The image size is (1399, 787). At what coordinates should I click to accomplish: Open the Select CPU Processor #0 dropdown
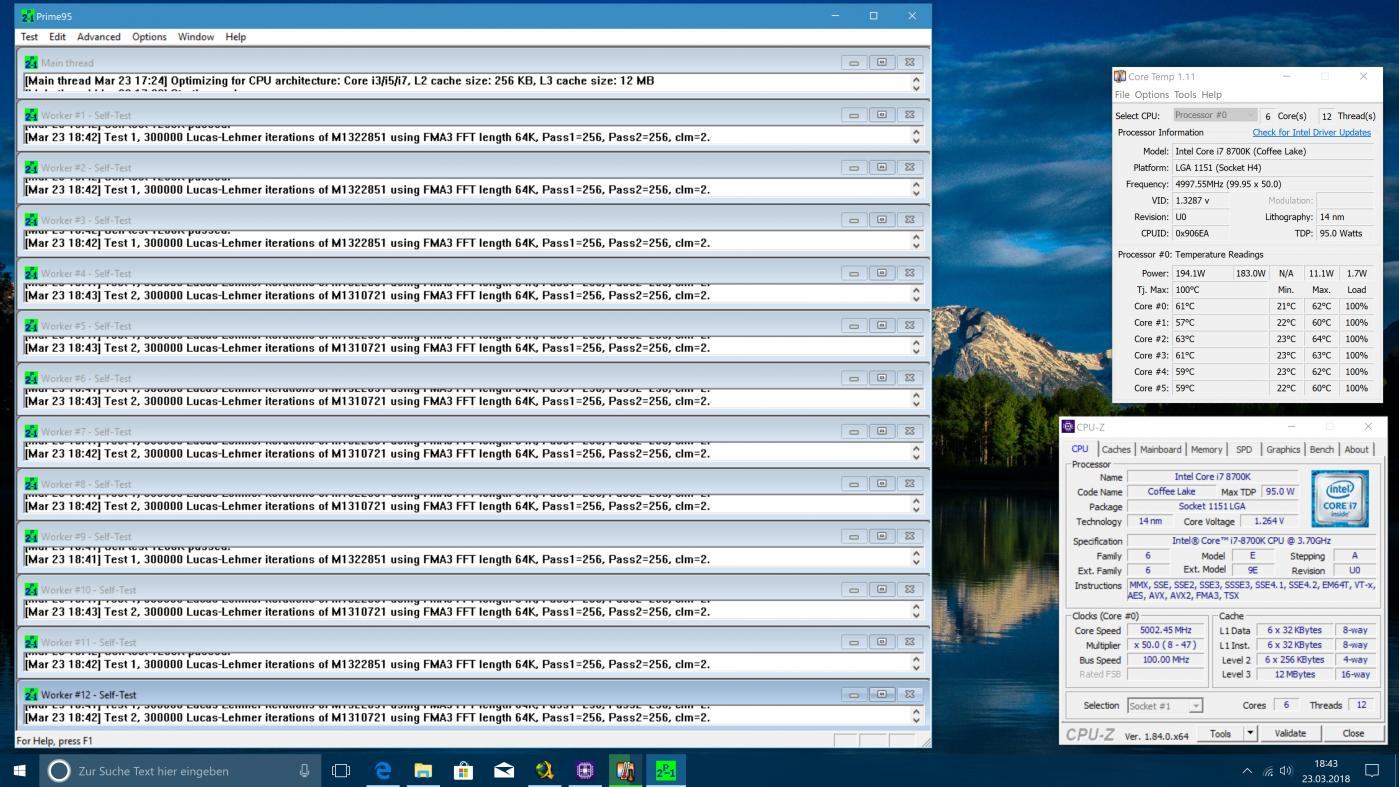click(x=1215, y=115)
